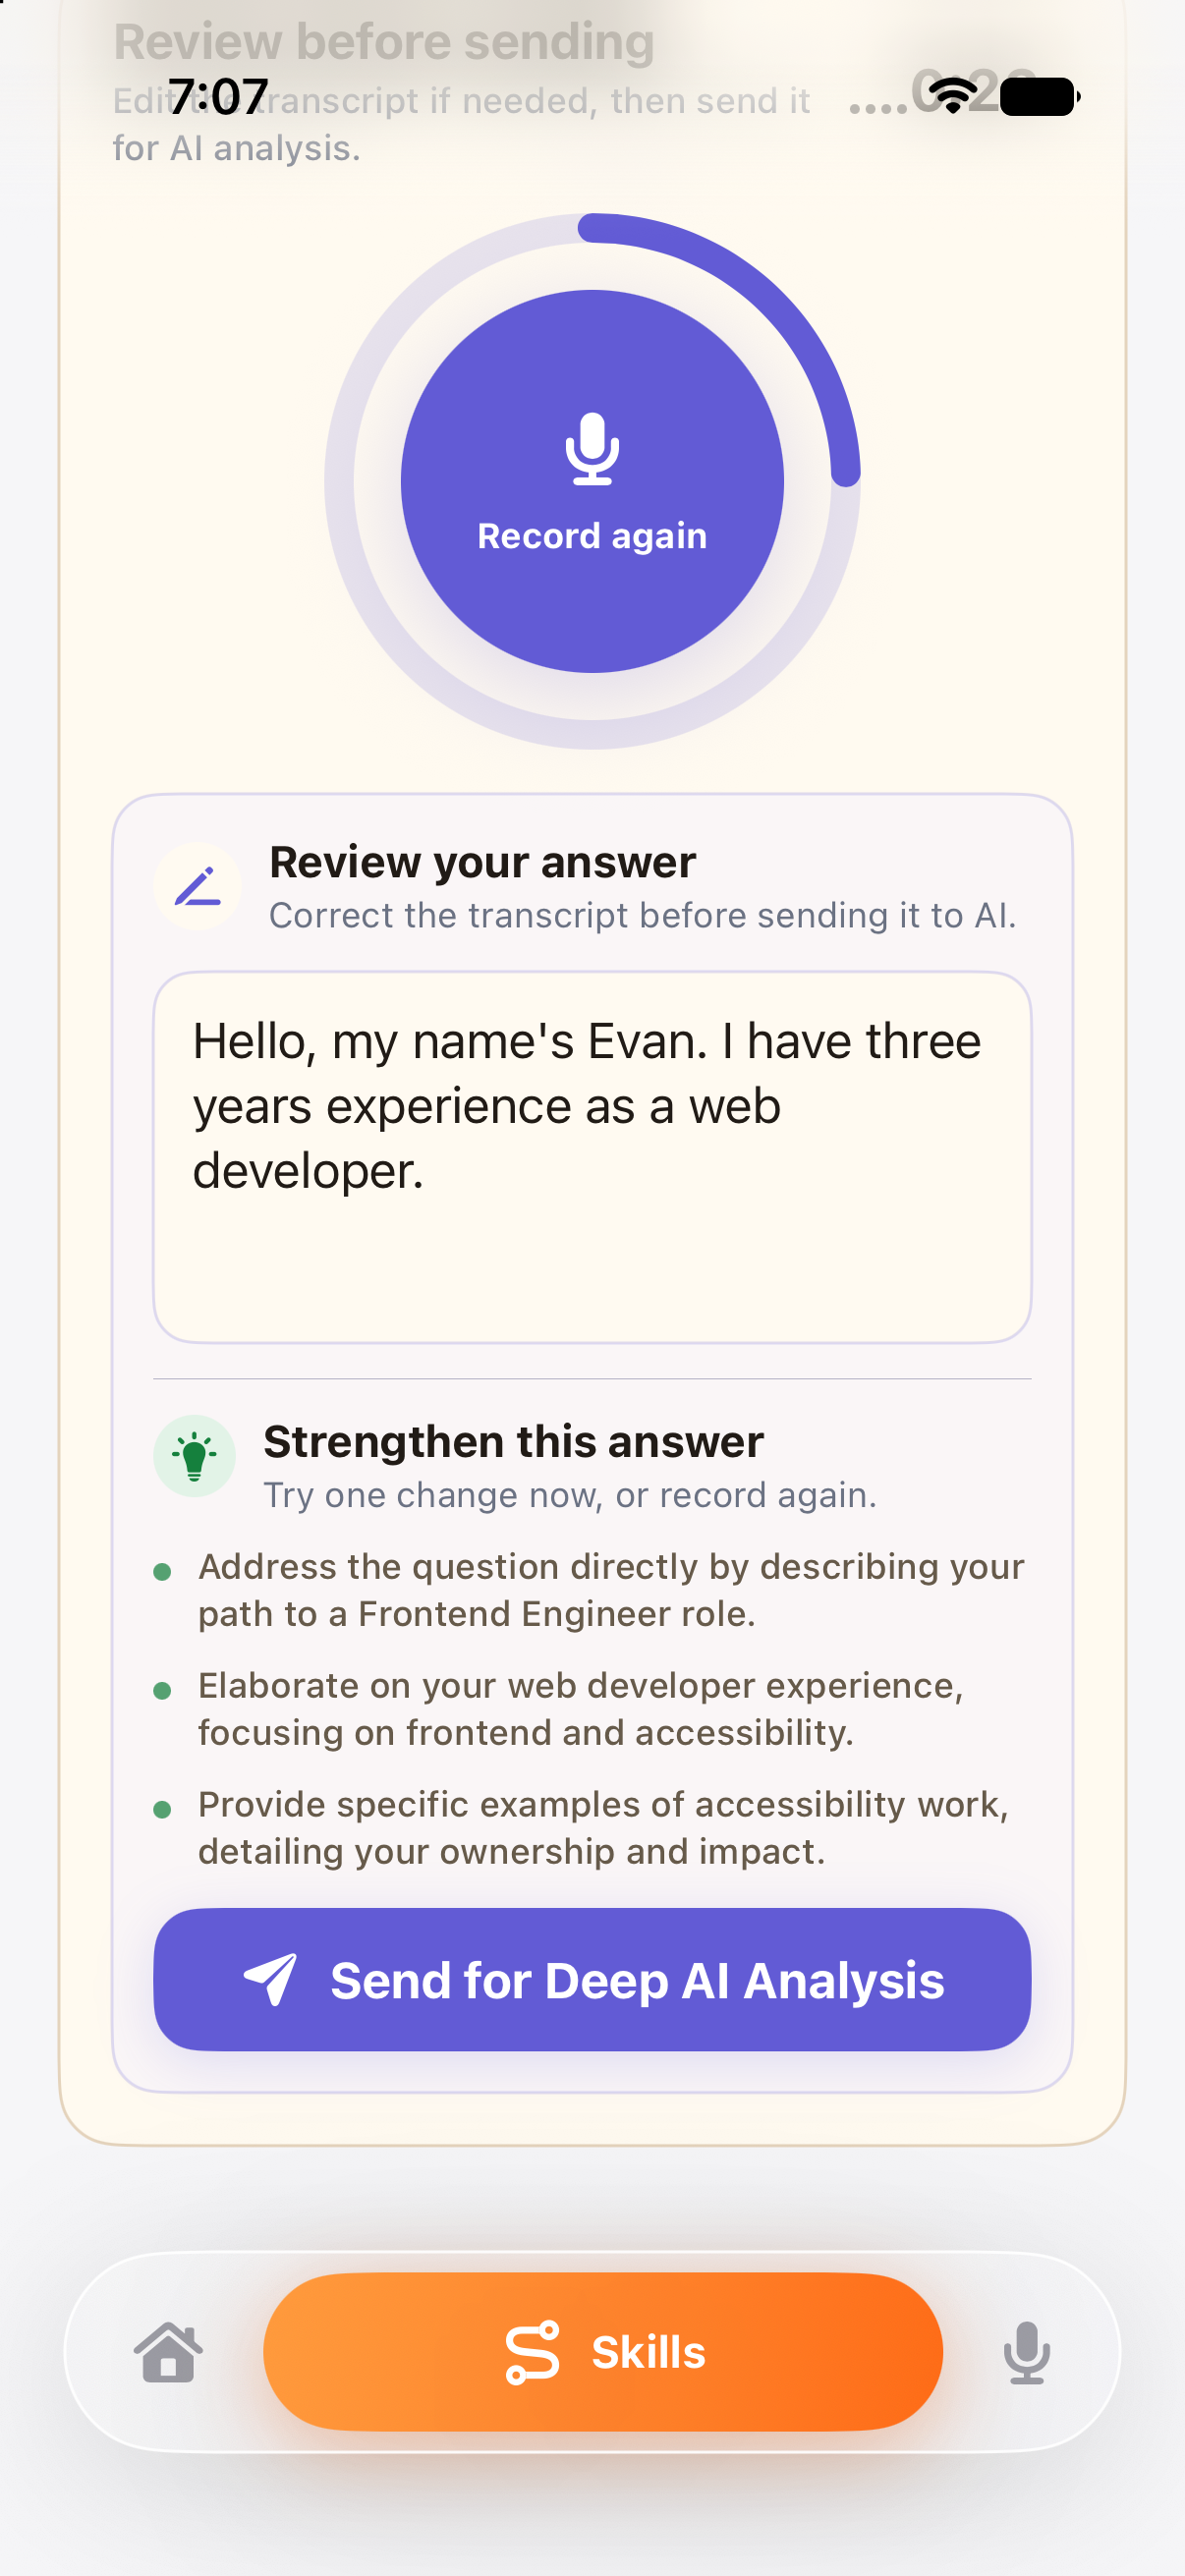Click into the transcript text field

click(x=592, y=1157)
